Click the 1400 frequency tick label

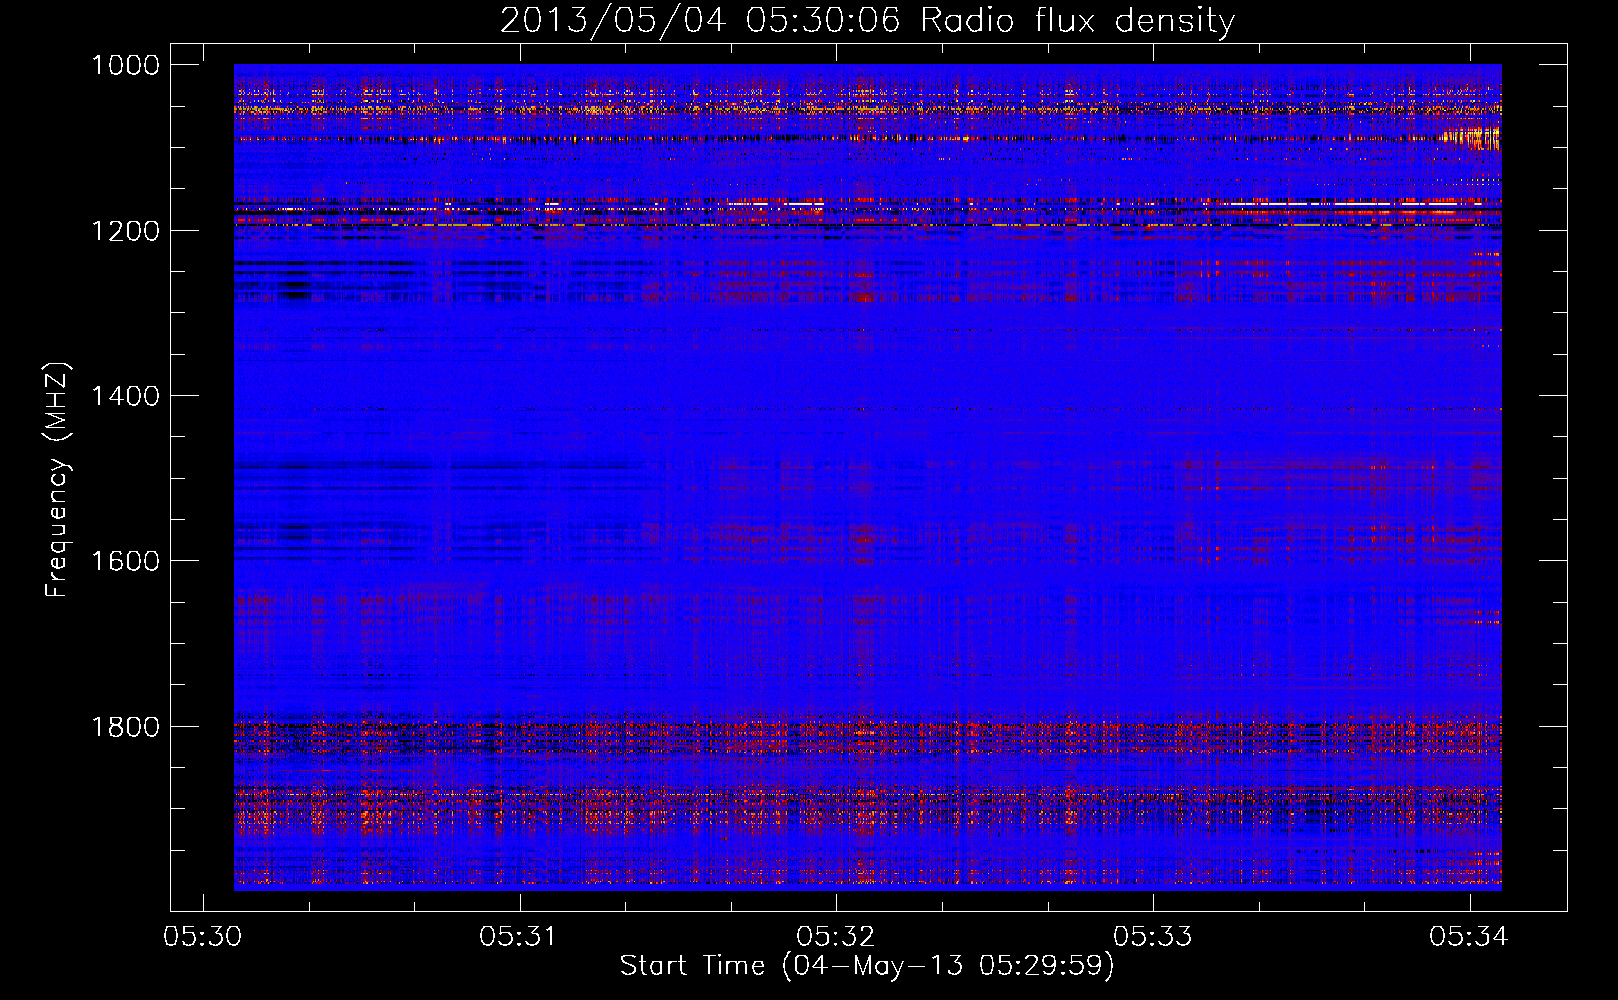pos(125,396)
